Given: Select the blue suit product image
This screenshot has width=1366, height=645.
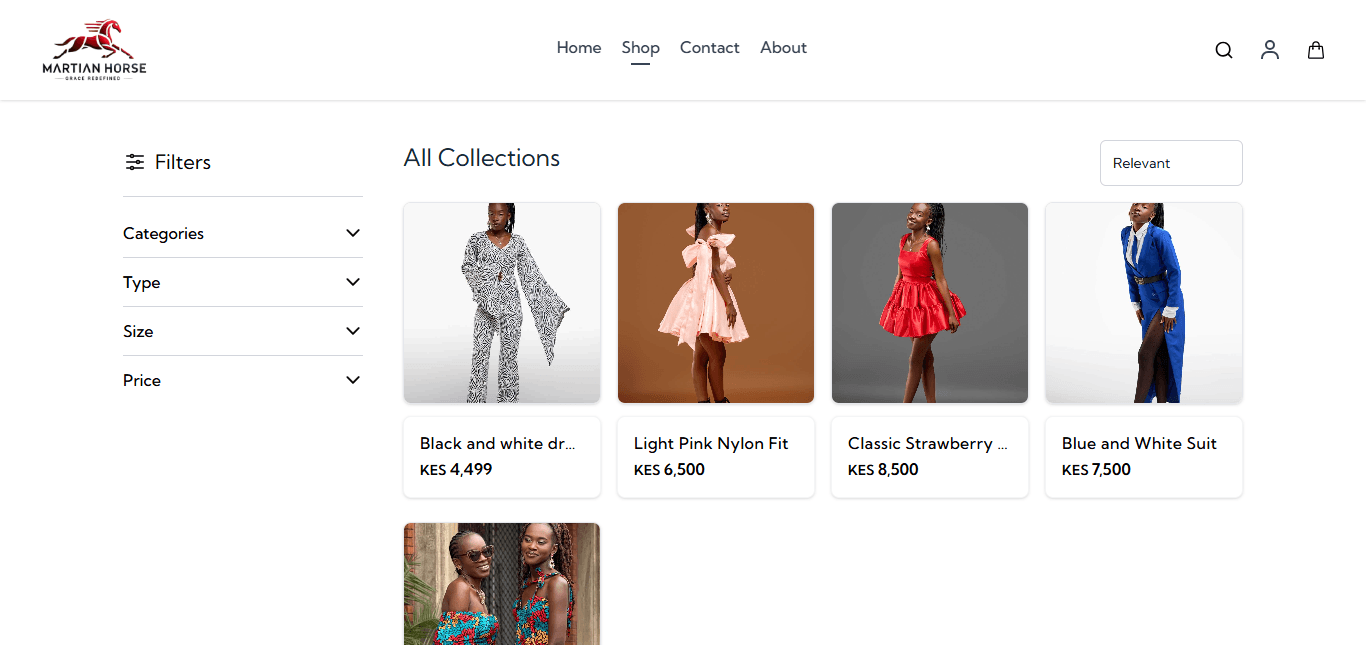Looking at the screenshot, I should coord(1144,302).
